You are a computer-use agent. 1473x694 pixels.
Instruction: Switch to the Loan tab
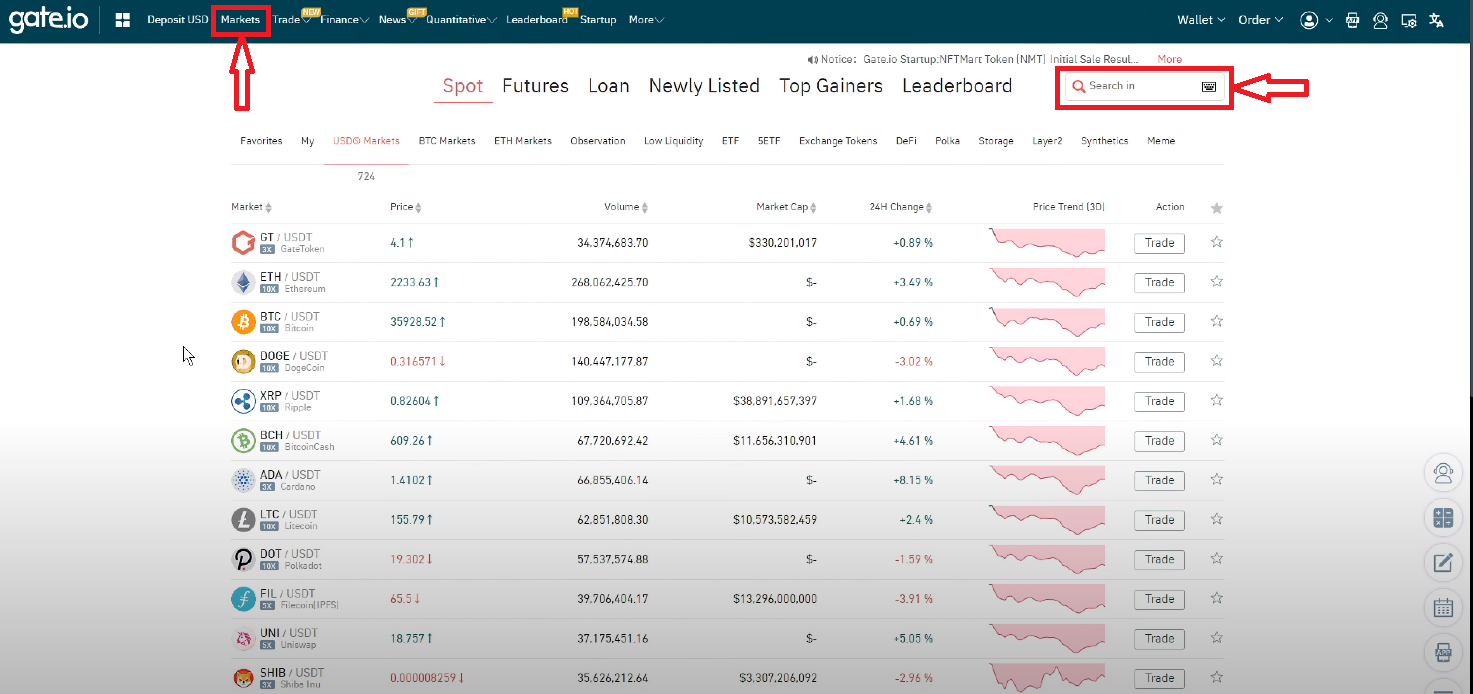pos(609,86)
